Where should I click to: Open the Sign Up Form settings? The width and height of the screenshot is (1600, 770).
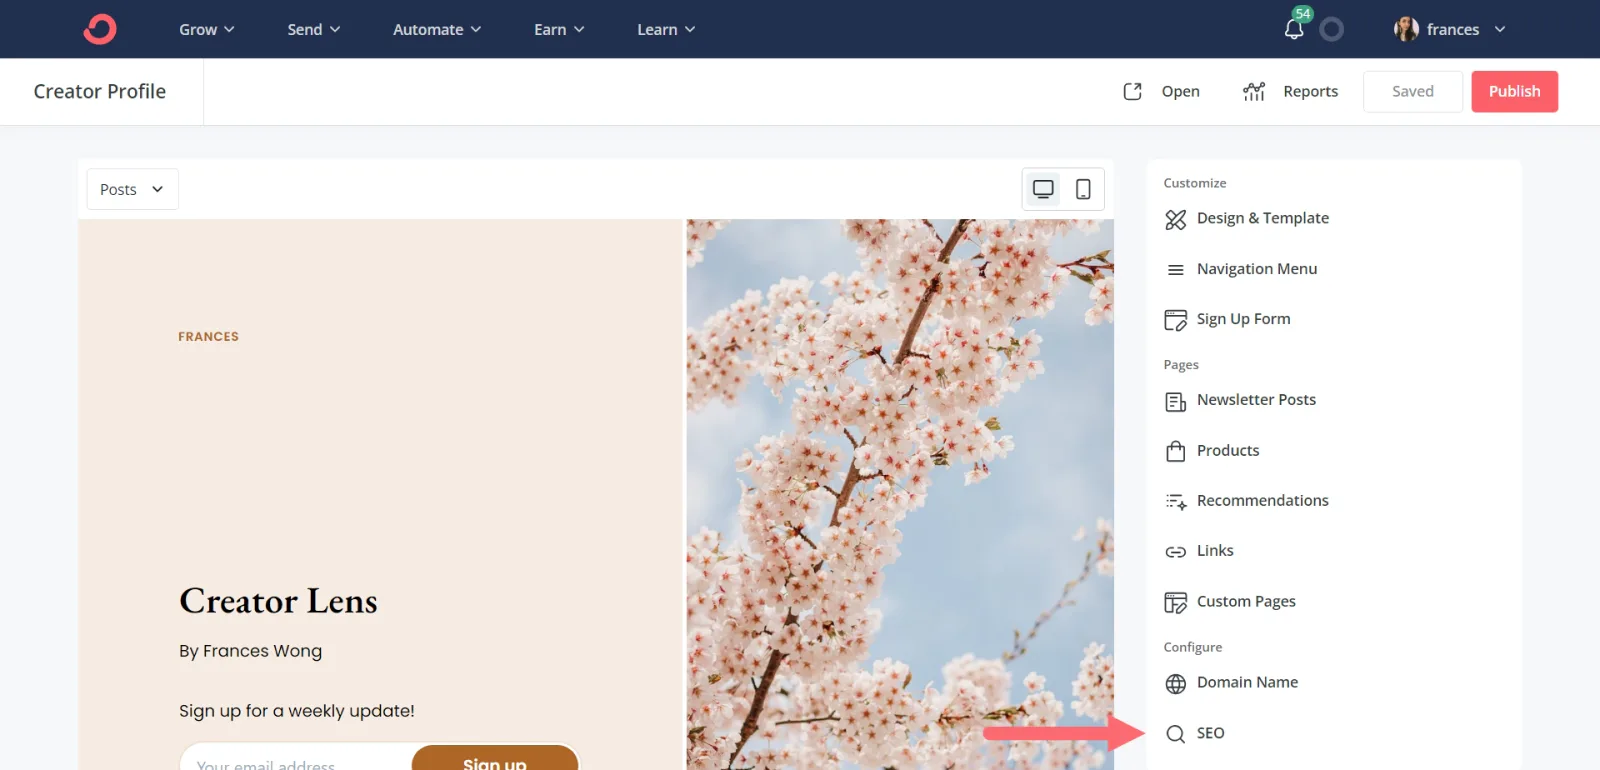coord(1243,319)
